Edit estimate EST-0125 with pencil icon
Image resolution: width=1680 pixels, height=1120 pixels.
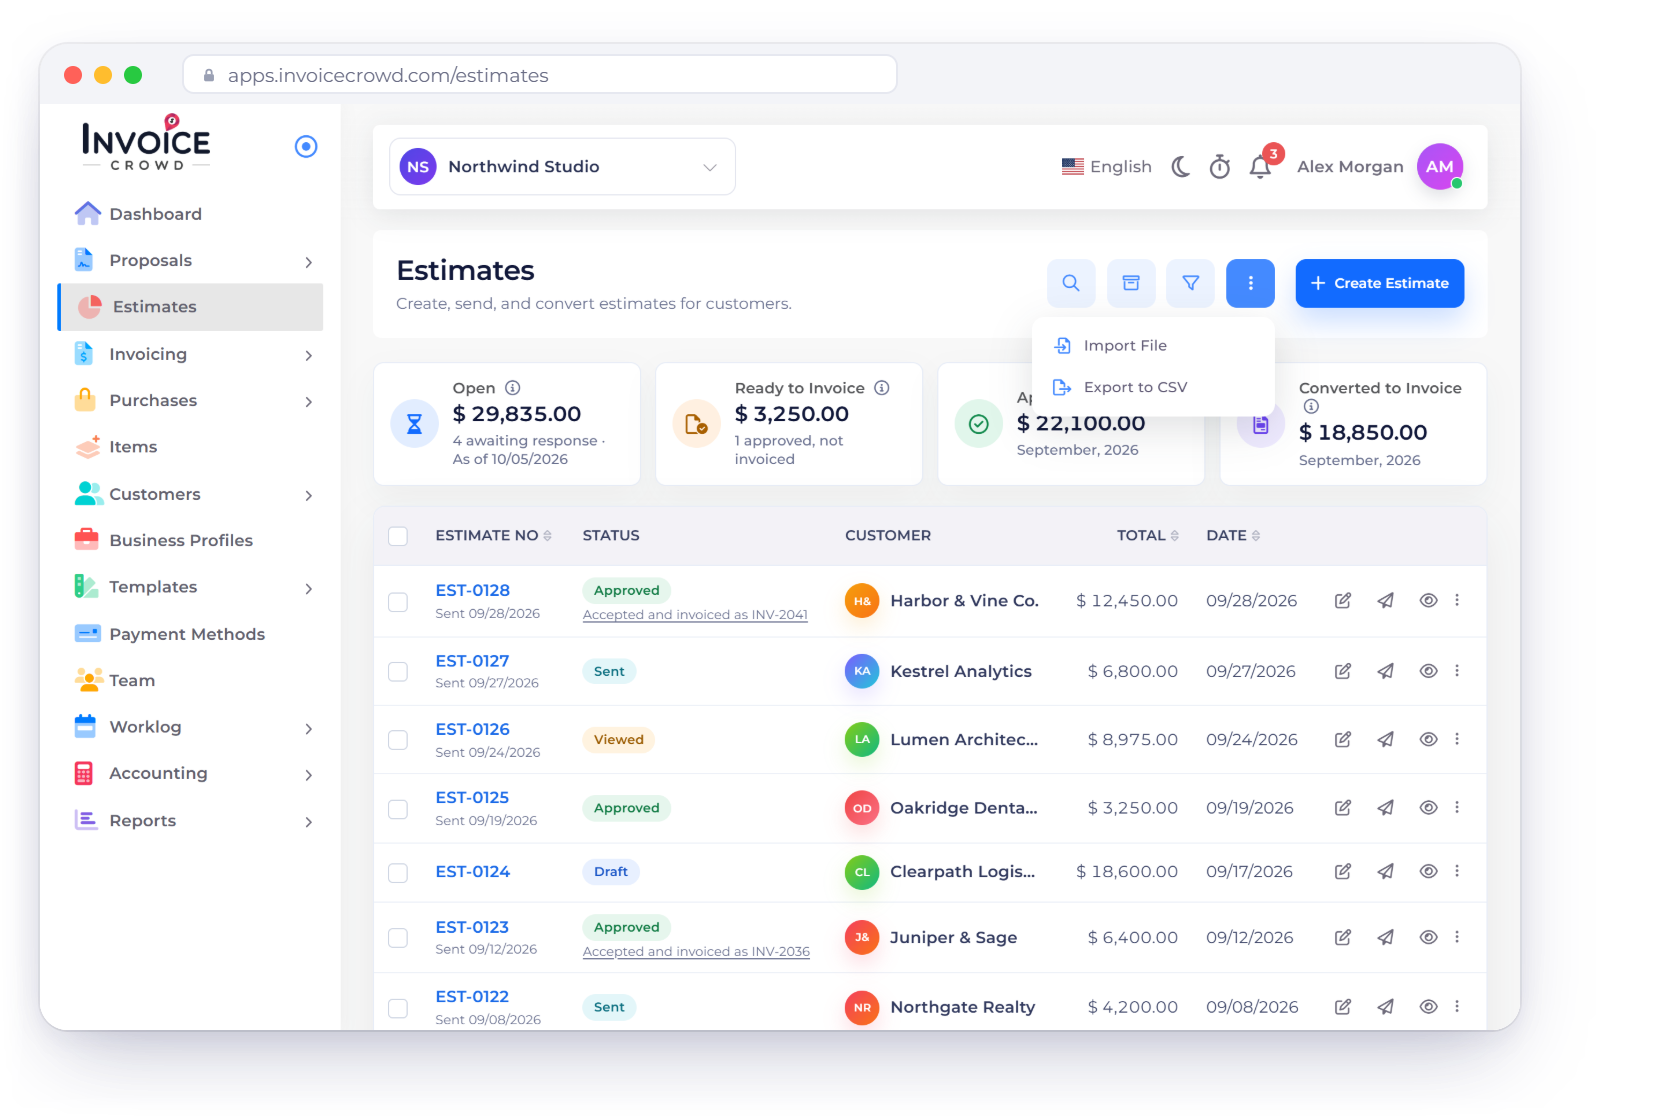click(x=1343, y=808)
